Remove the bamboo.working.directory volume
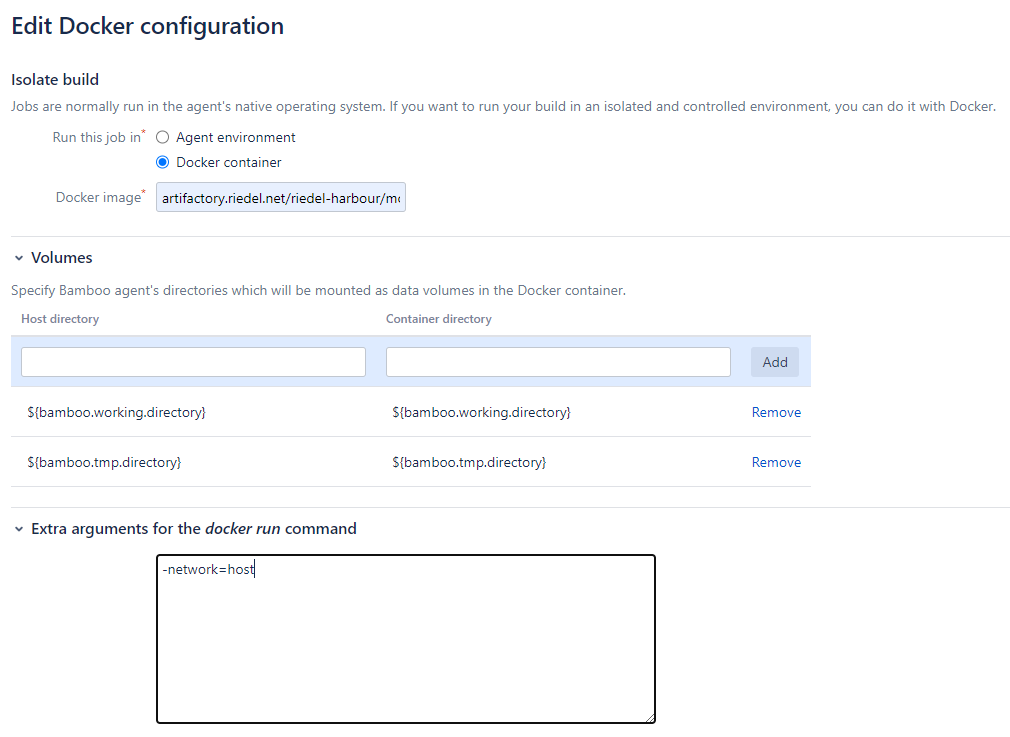The width and height of the screenshot is (1010, 737). 776,412
